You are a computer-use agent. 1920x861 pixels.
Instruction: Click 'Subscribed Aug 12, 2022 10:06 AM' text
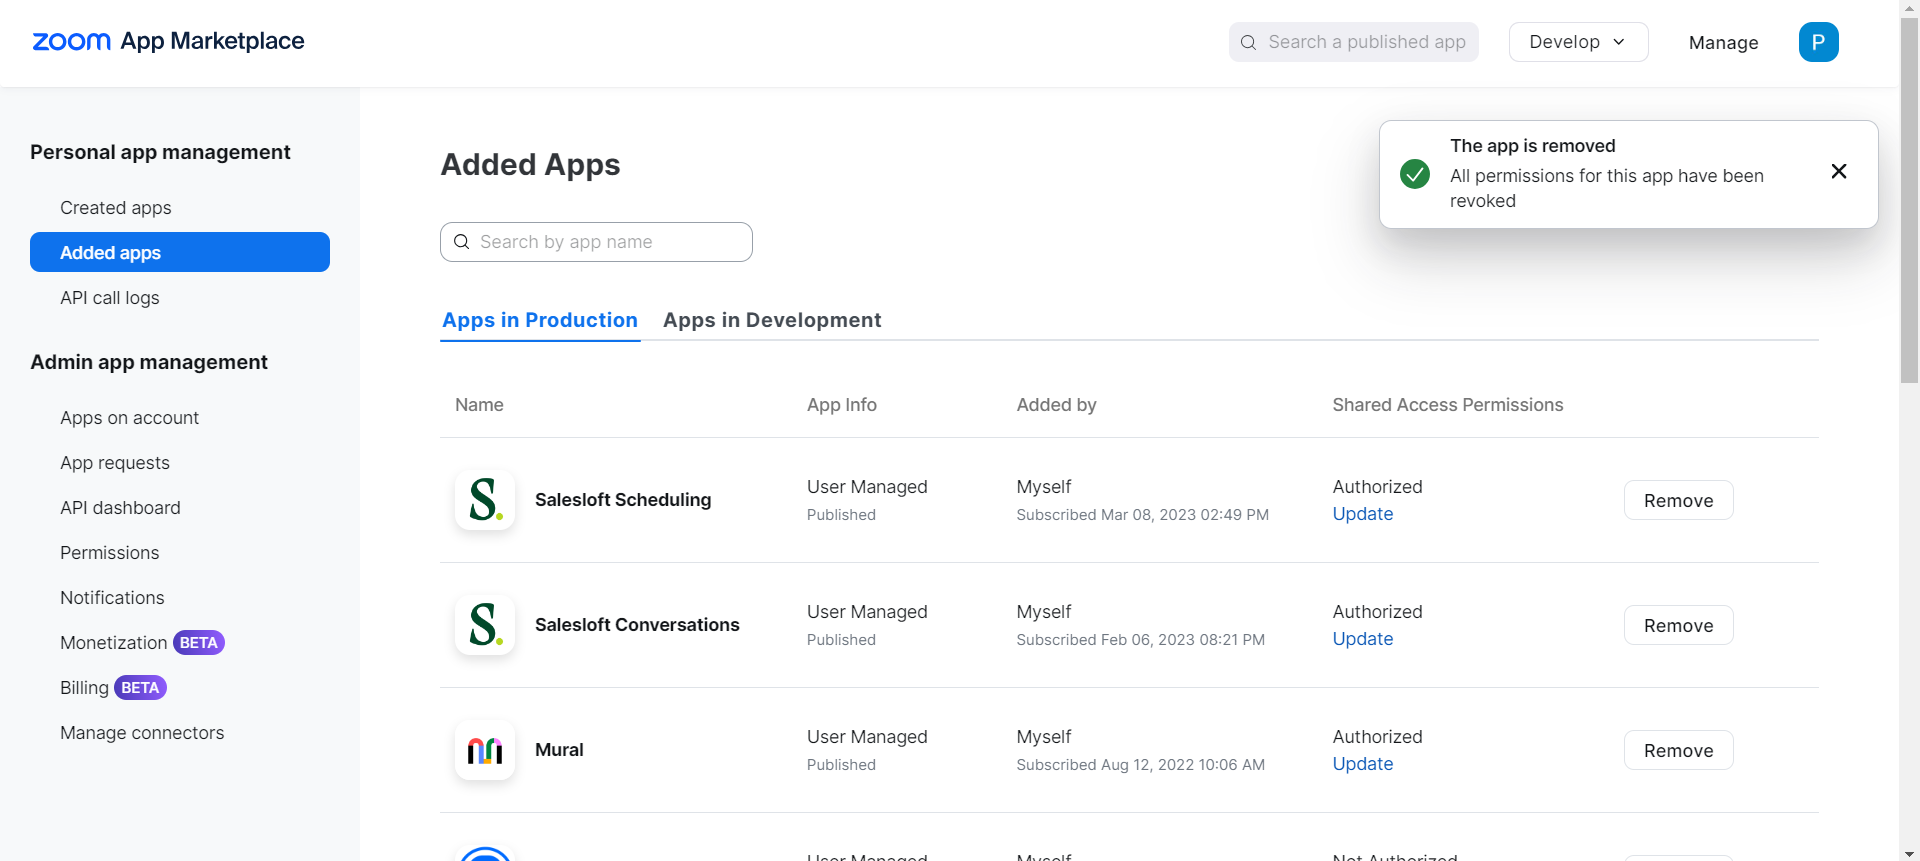click(1140, 765)
